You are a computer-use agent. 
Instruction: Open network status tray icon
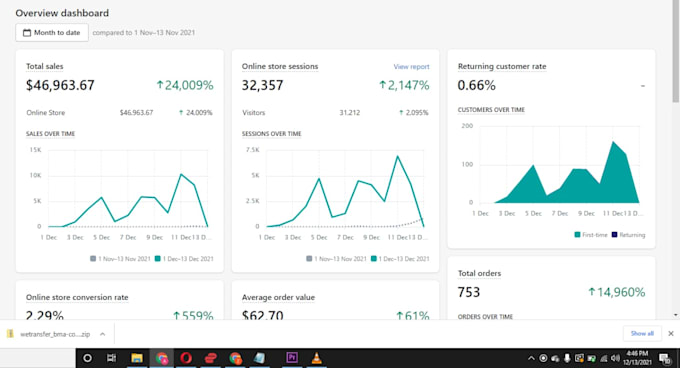[604, 358]
